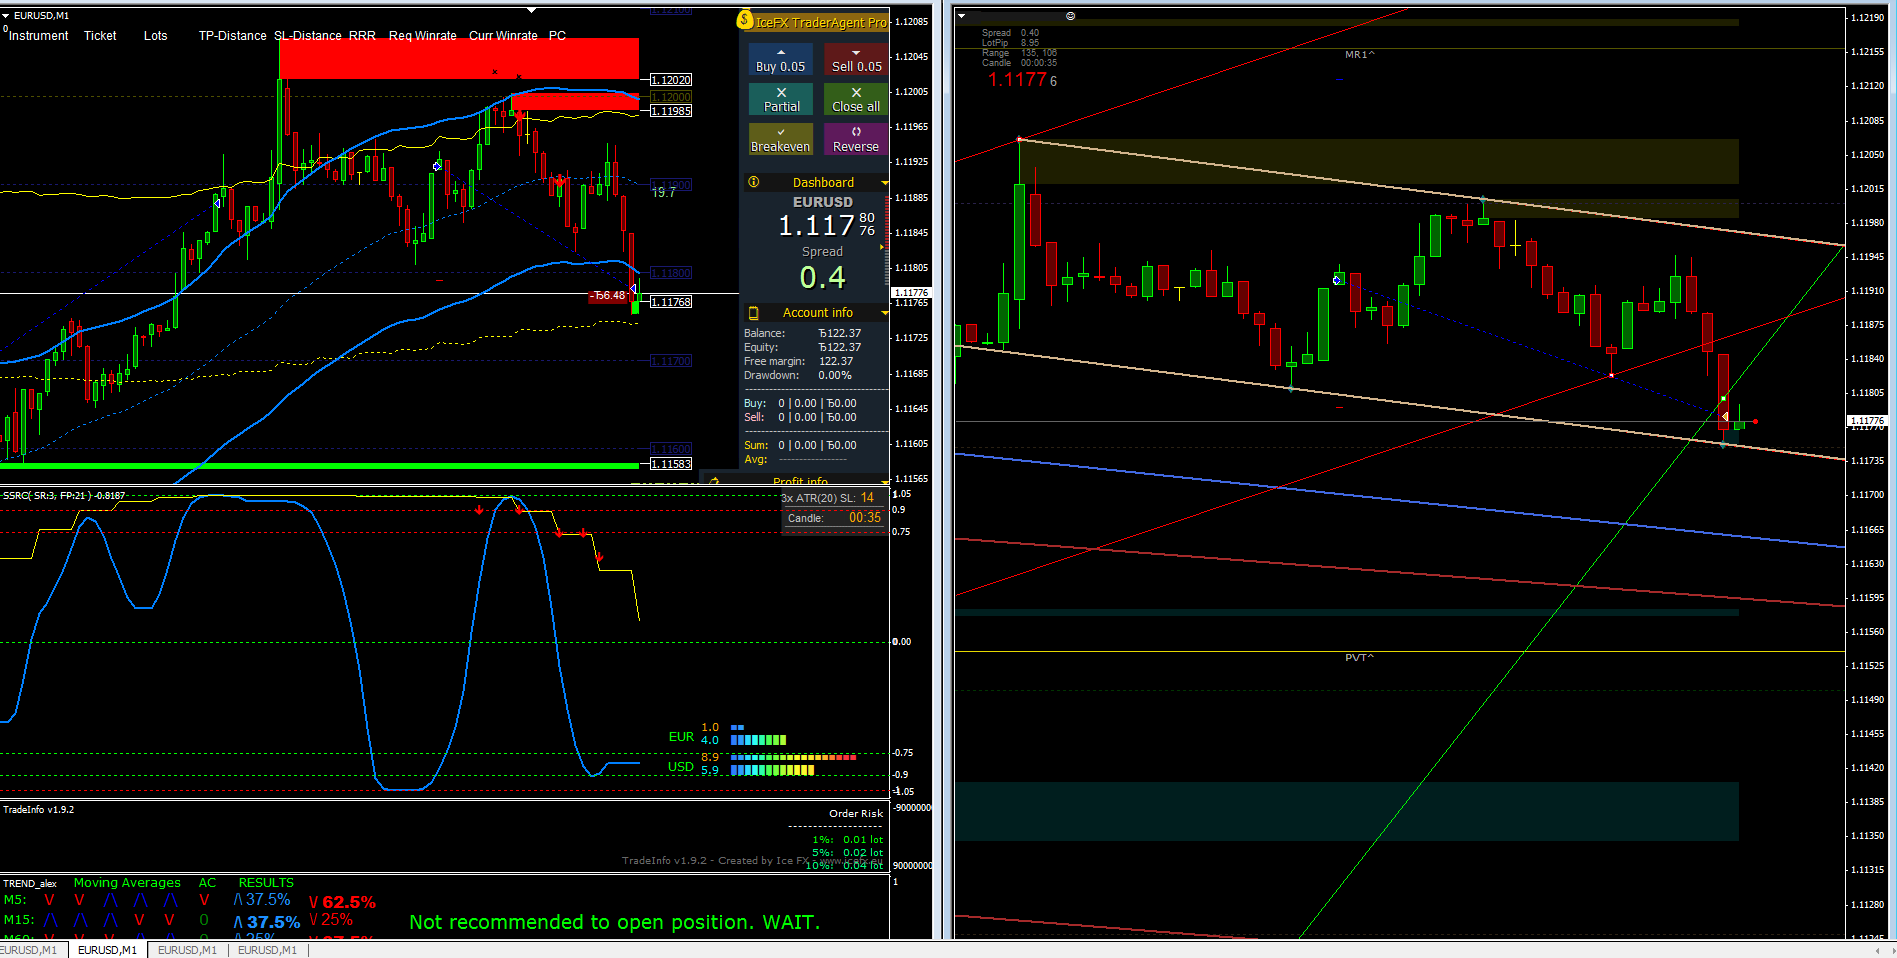Click the EURUSD symbol name in dashboard
This screenshot has width=1897, height=958.
[x=823, y=202]
